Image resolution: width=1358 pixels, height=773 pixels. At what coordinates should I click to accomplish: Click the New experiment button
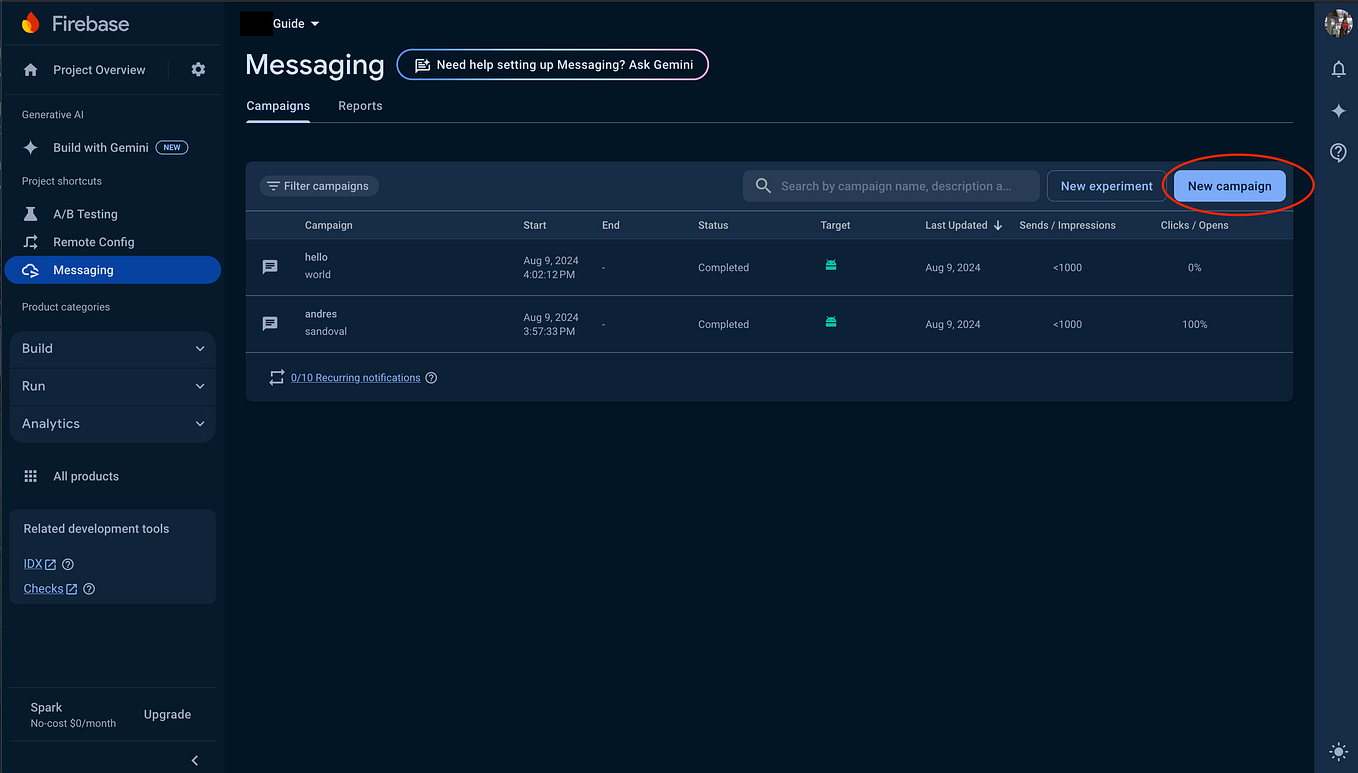point(1107,186)
